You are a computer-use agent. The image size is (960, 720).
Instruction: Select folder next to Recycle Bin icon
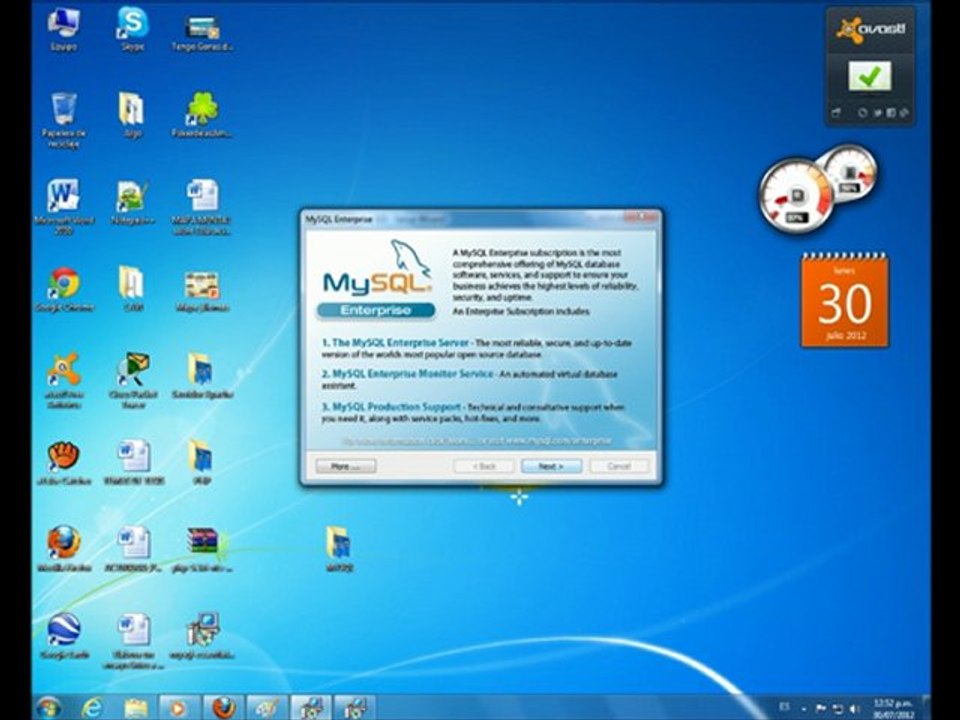pyautogui.click(x=132, y=115)
